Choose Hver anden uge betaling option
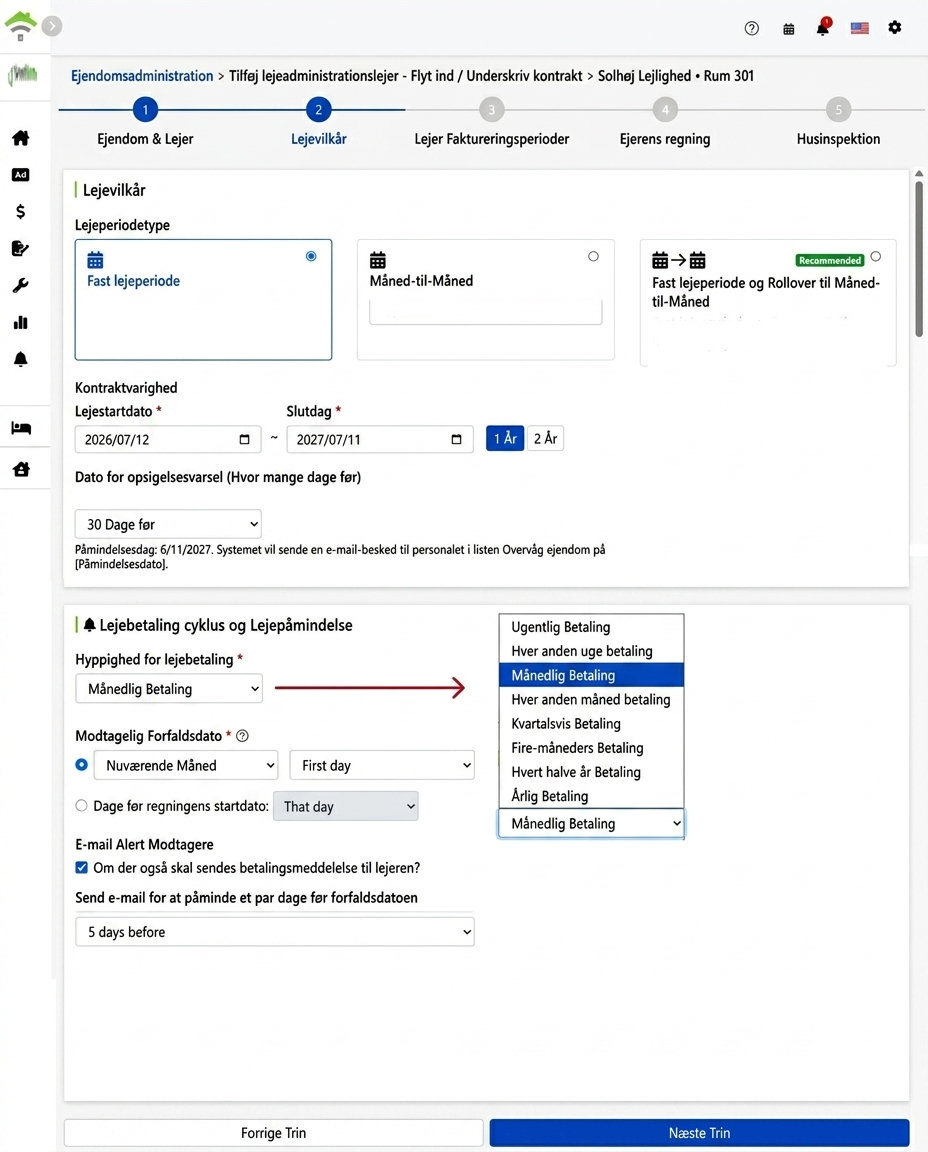Image resolution: width=928 pixels, height=1152 pixels. pos(591,651)
